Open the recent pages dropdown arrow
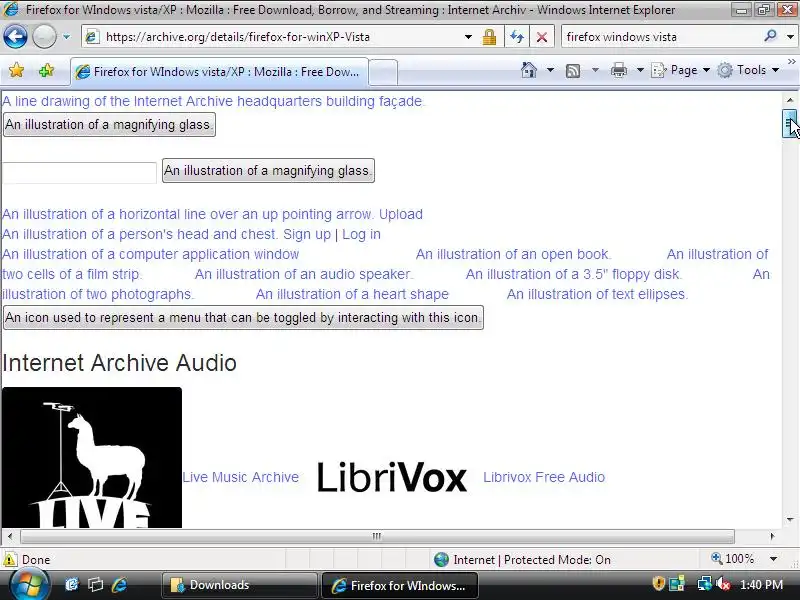 tap(66, 37)
